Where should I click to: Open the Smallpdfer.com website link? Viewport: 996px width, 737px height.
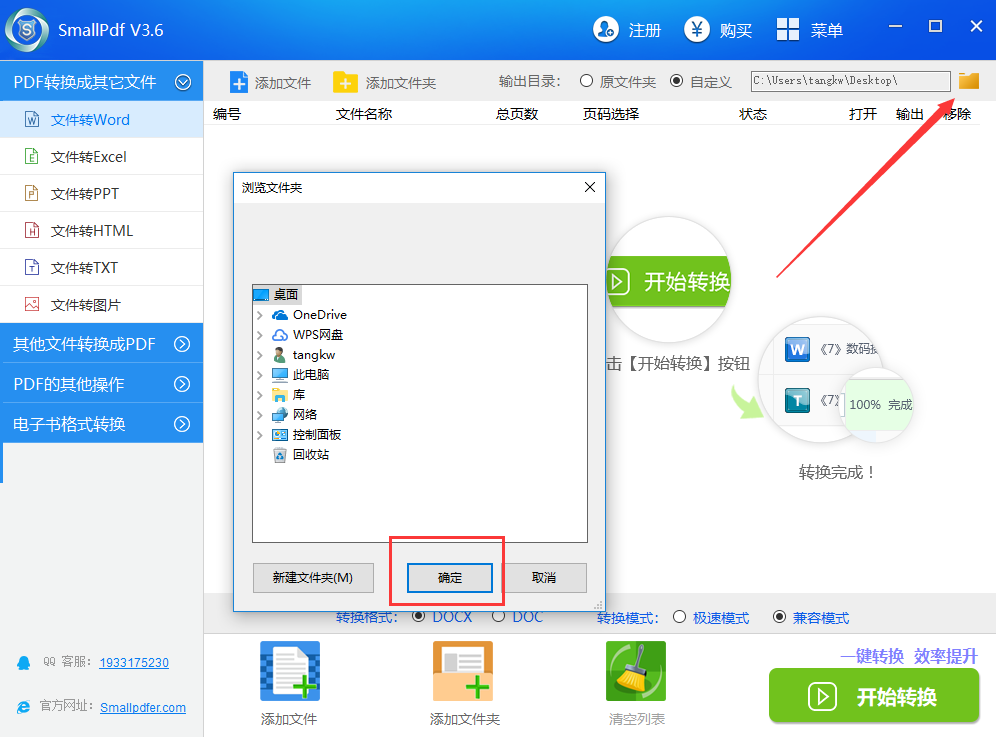click(143, 707)
